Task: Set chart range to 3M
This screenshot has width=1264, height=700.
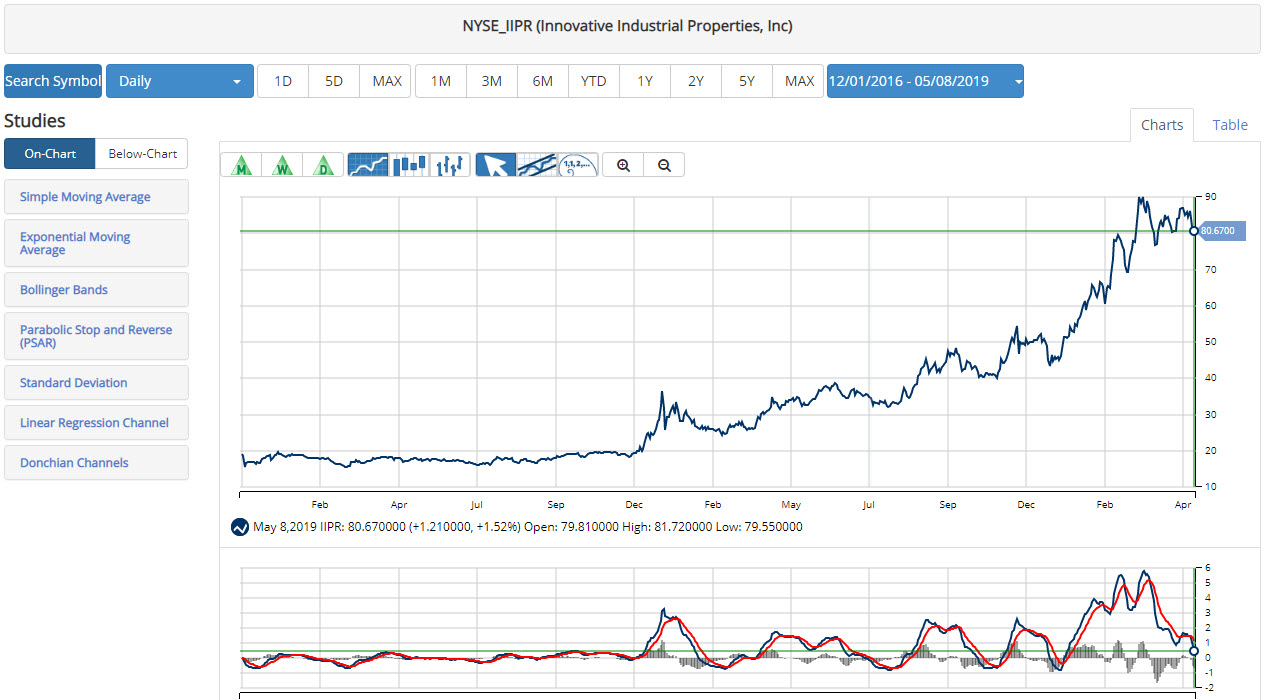Action: (x=492, y=81)
